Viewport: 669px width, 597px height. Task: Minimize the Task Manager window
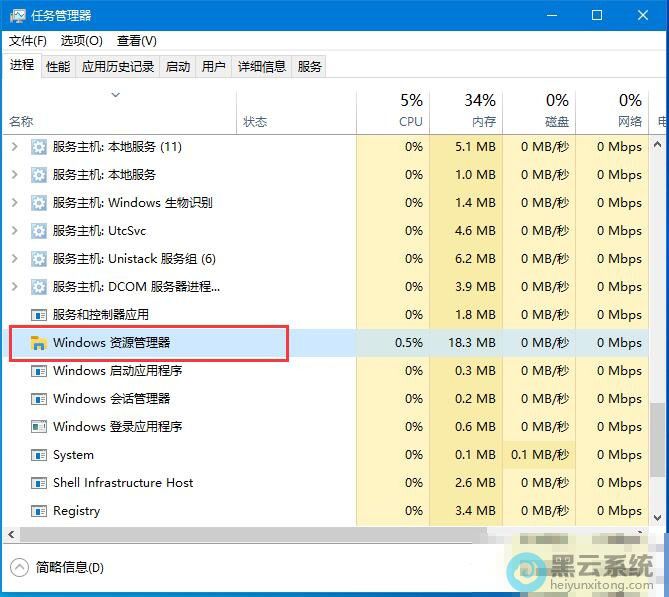pos(552,15)
